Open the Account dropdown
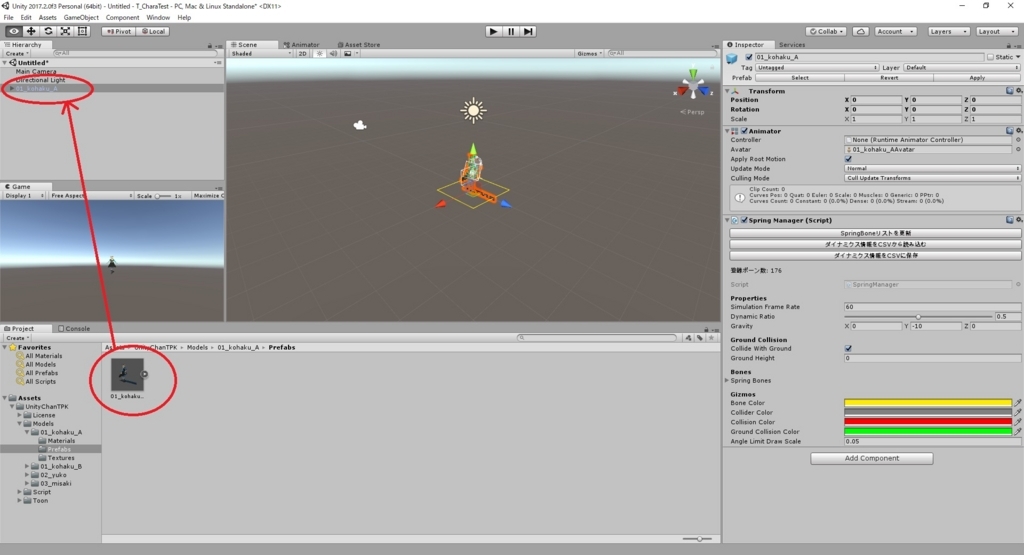The width and height of the screenshot is (1024, 555). pos(895,31)
